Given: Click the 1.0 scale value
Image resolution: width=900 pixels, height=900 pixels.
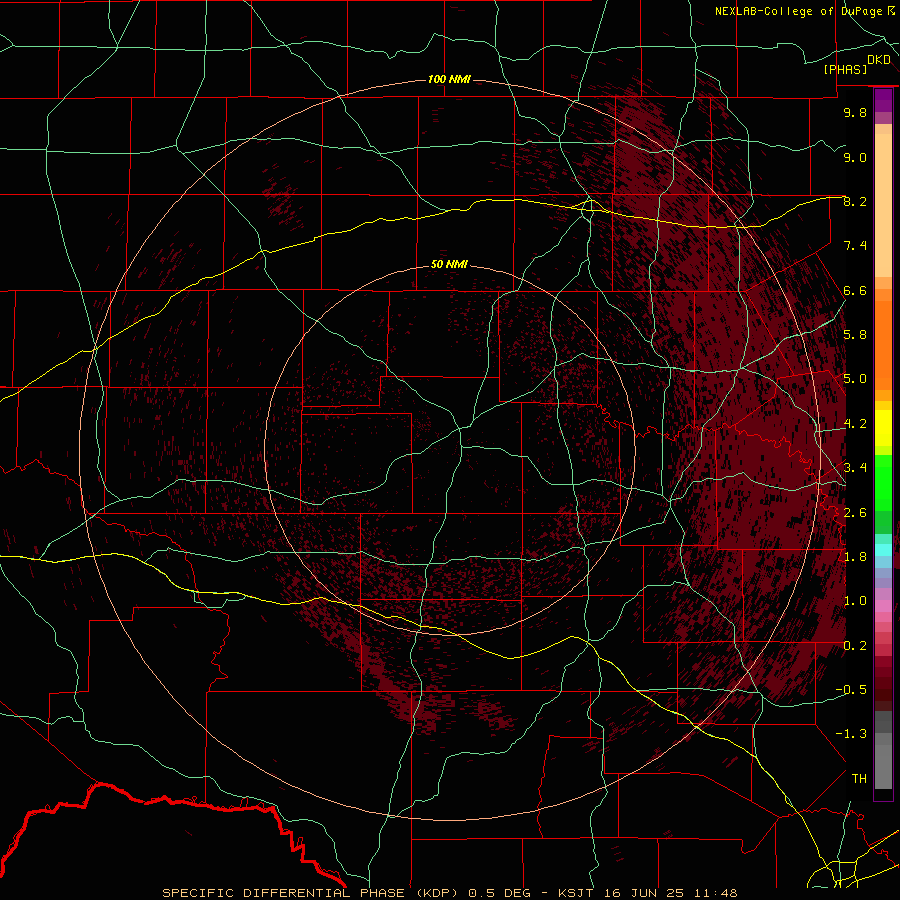Looking at the screenshot, I should pyautogui.click(x=855, y=601).
